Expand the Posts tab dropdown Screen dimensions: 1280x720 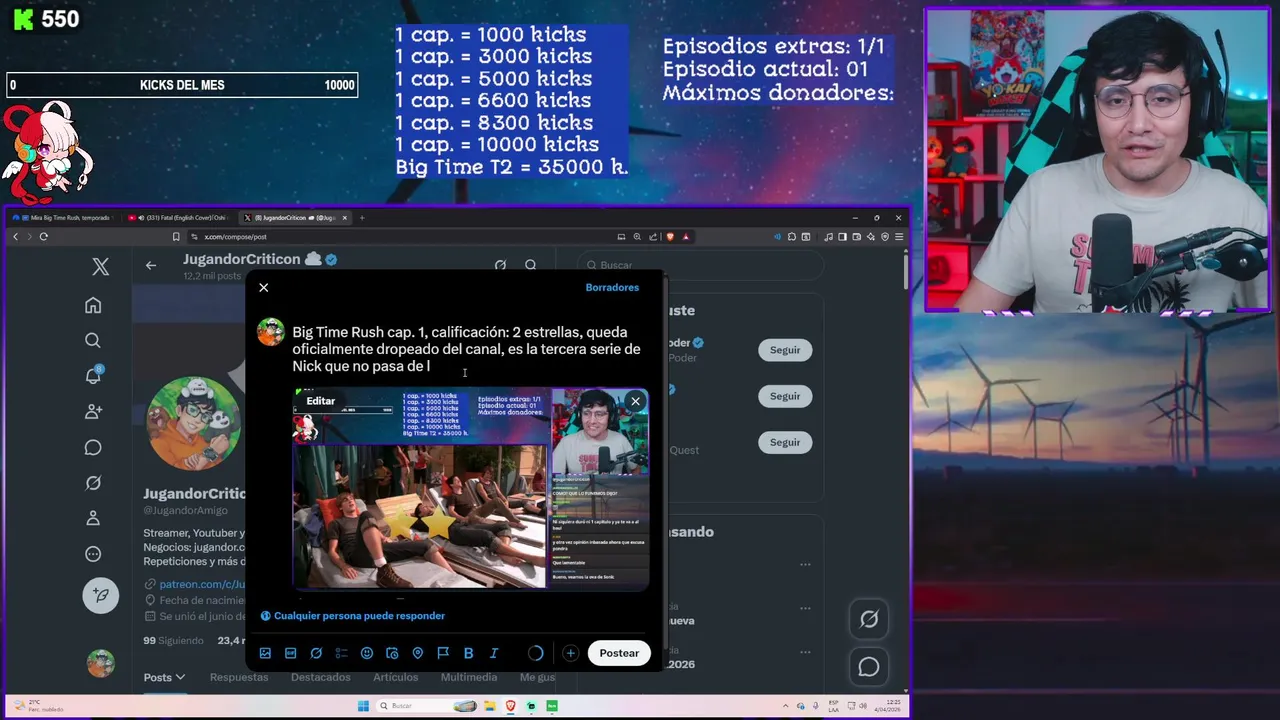click(164, 677)
